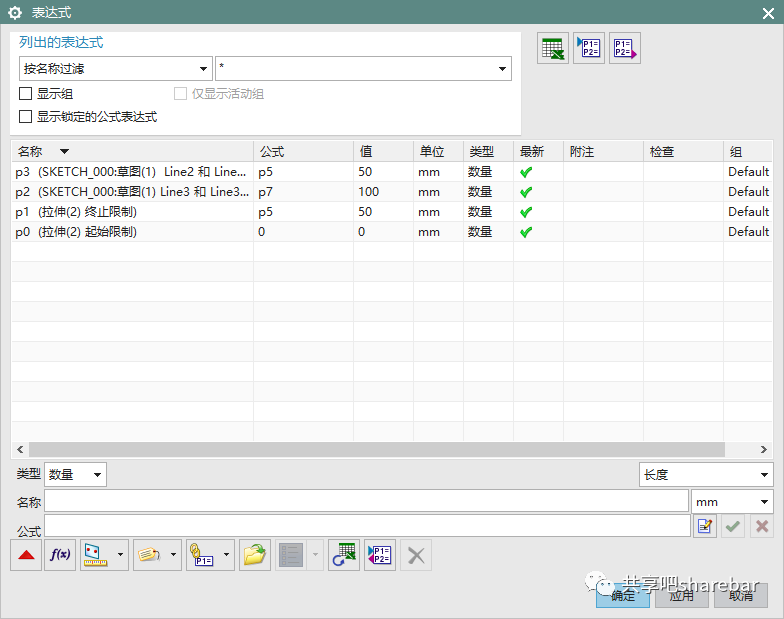Click the reference part attribute tag icon

[x=149, y=555]
